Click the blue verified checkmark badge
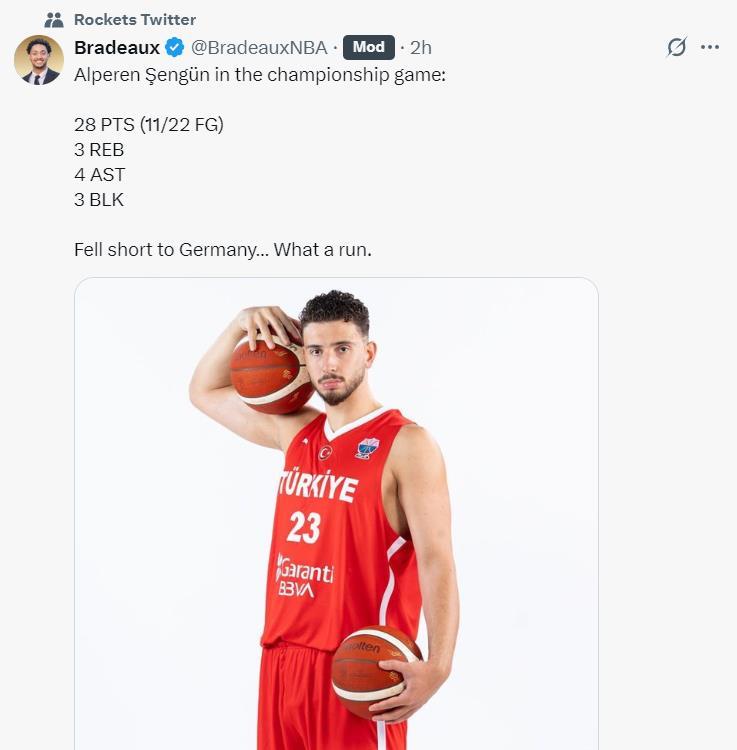Image resolution: width=737 pixels, height=750 pixels. pyautogui.click(x=175, y=47)
